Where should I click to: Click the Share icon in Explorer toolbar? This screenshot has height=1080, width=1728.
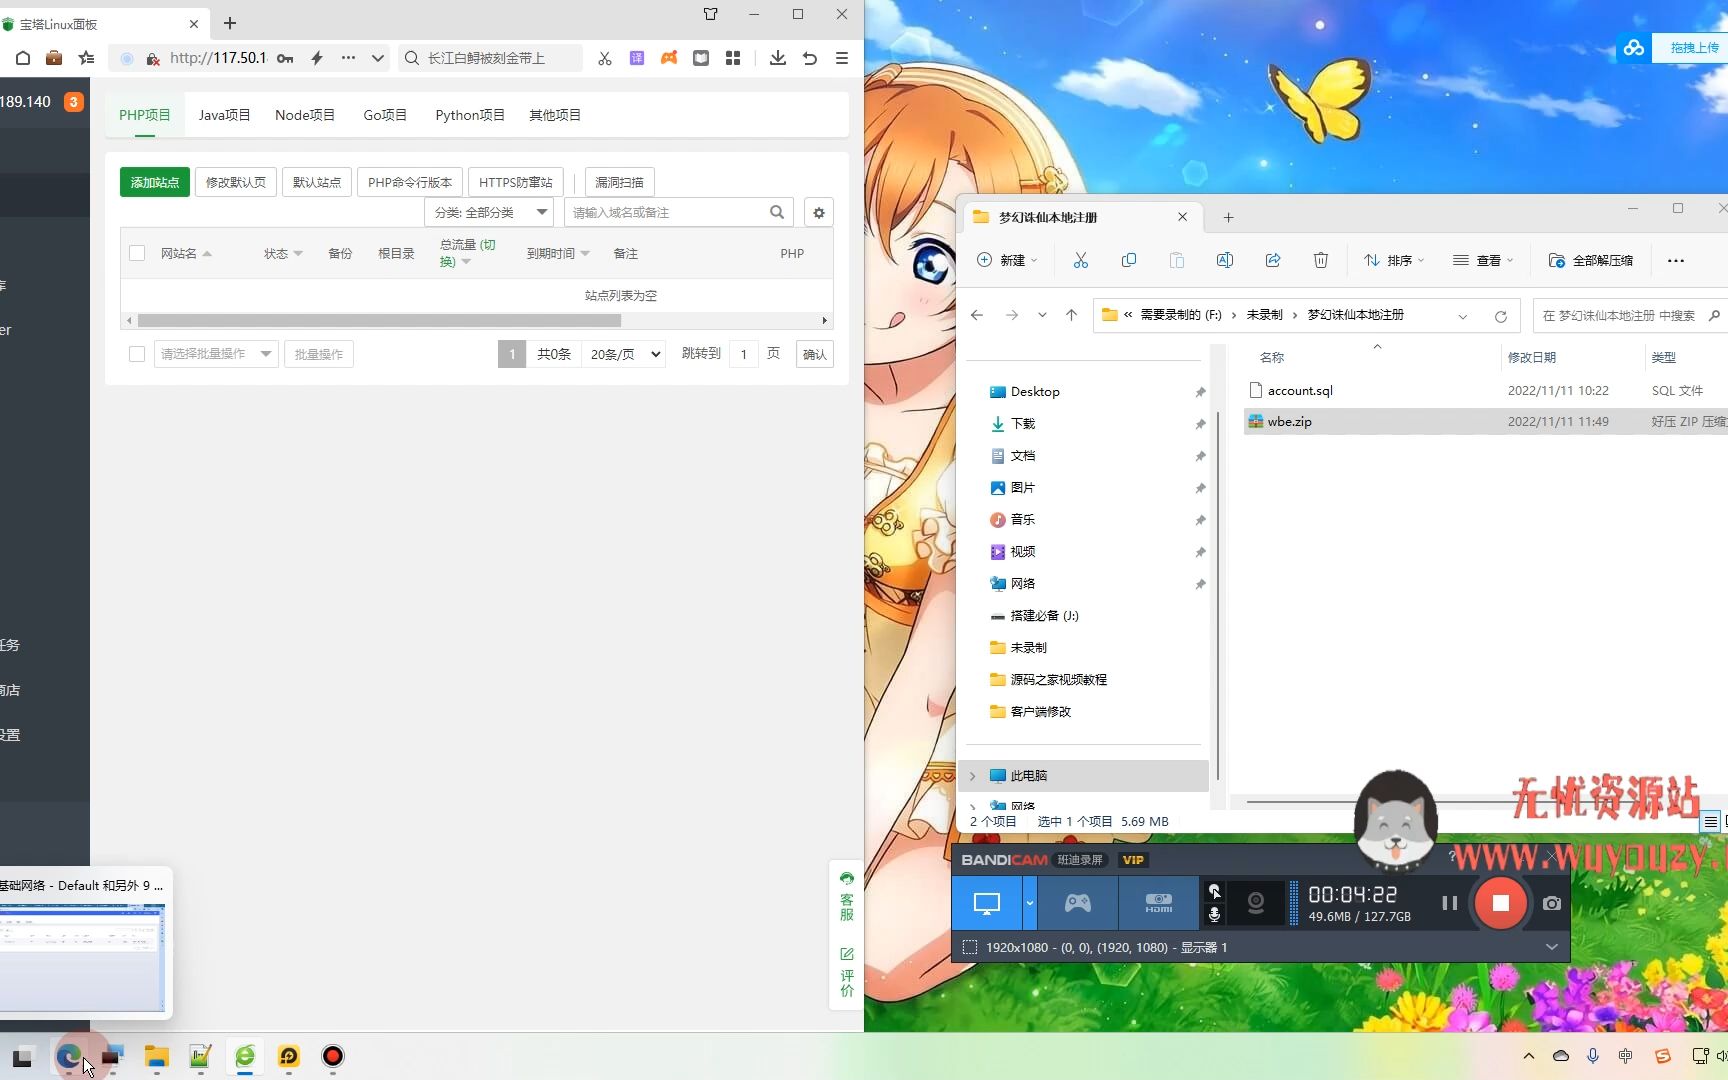point(1273,260)
